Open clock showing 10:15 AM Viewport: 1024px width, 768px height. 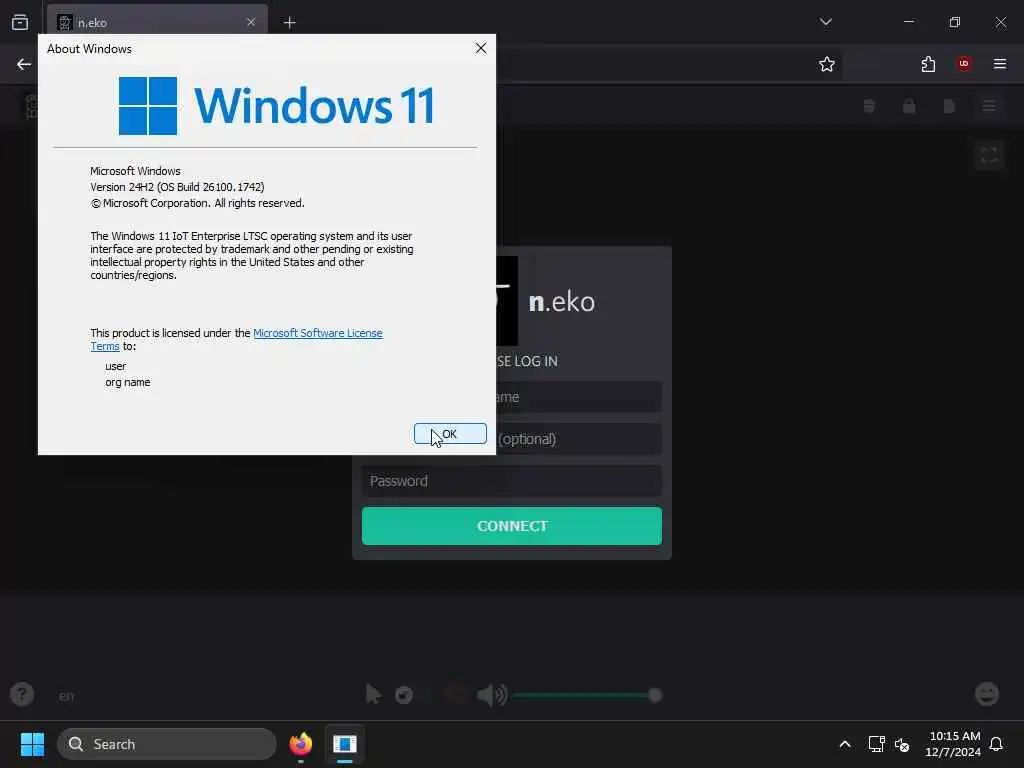tap(953, 744)
